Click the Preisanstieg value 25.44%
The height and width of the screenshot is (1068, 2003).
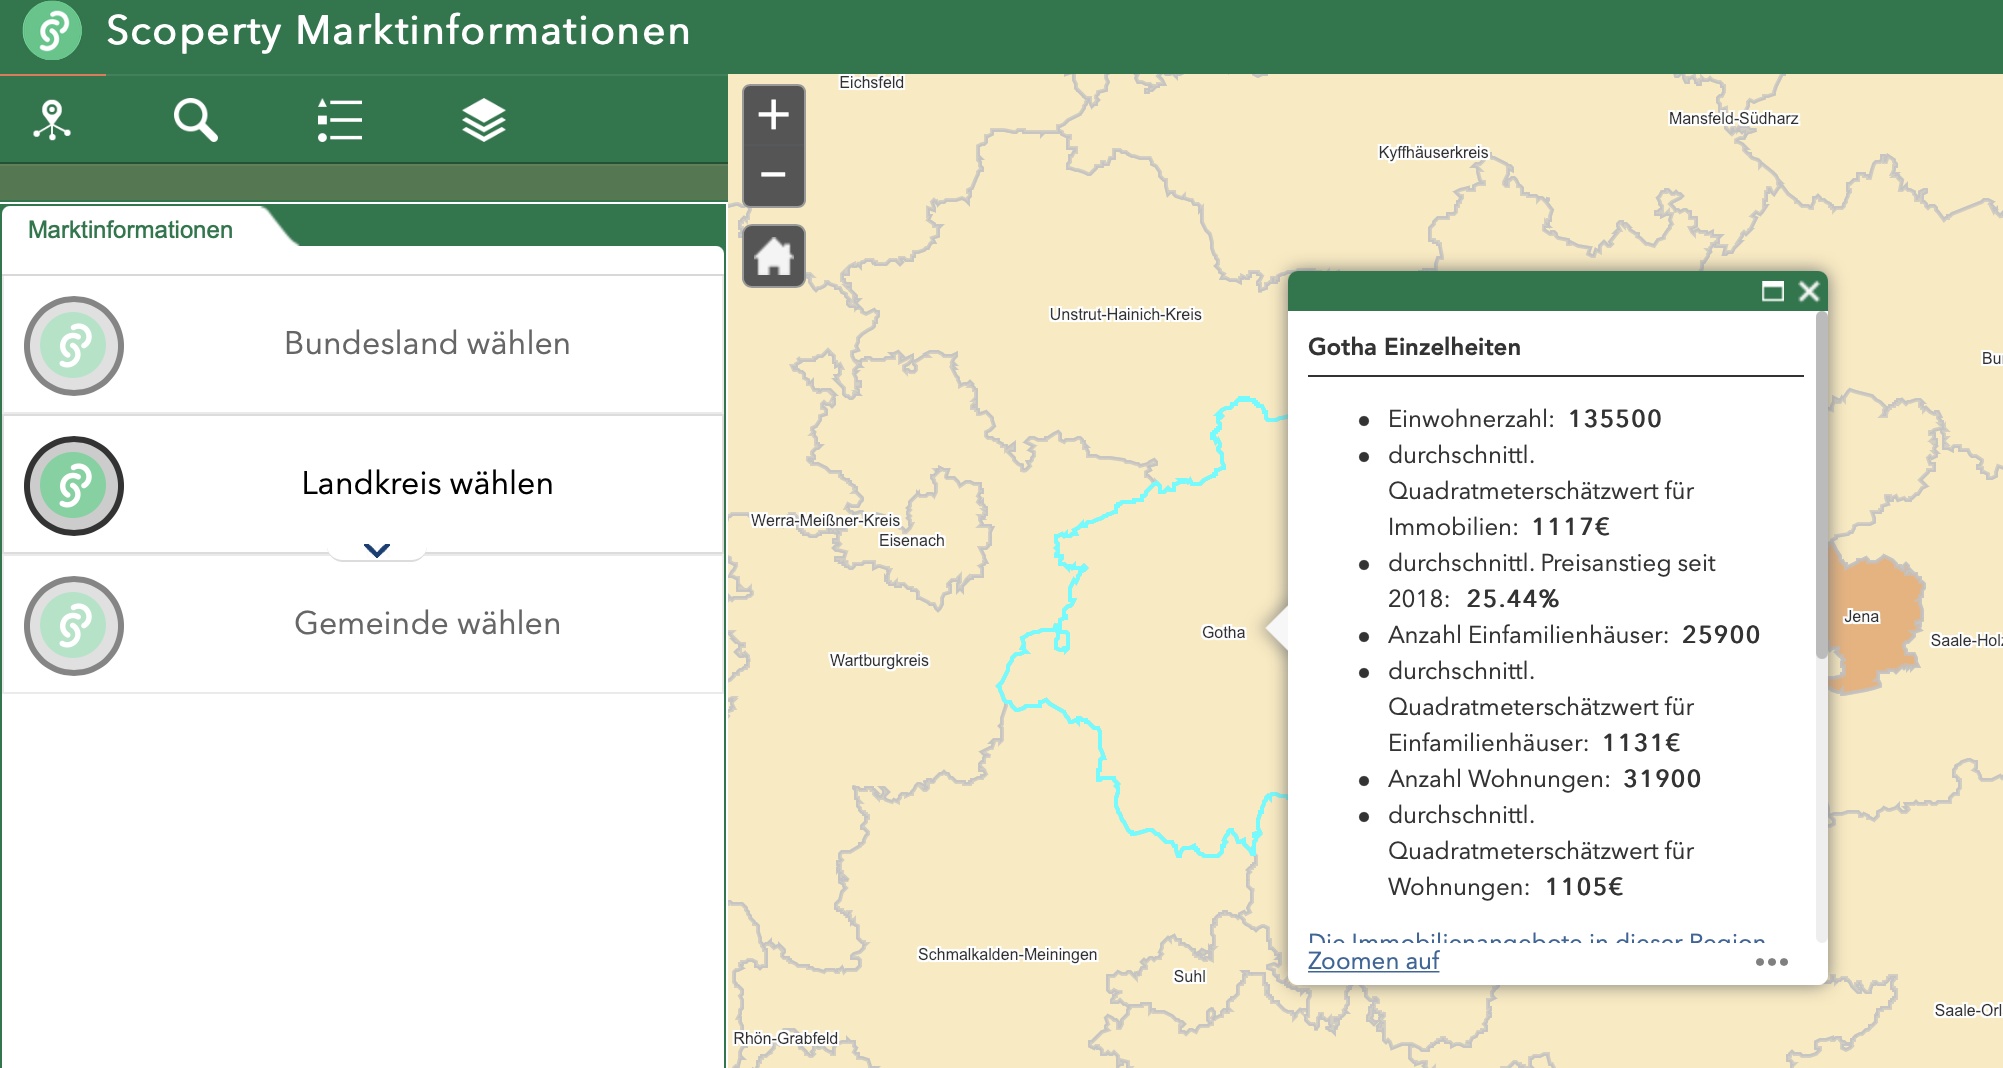[1512, 599]
